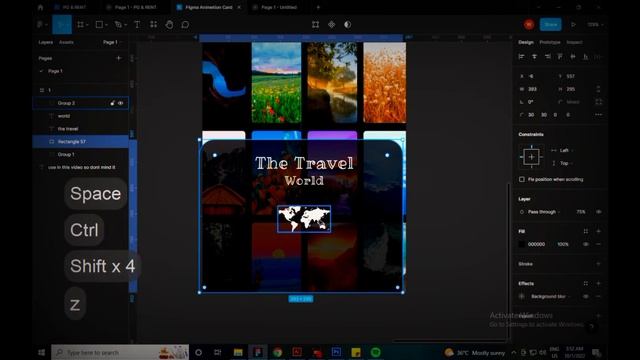Toggle constrain proportions link
Screen dimensions: 640x360
tap(598, 89)
